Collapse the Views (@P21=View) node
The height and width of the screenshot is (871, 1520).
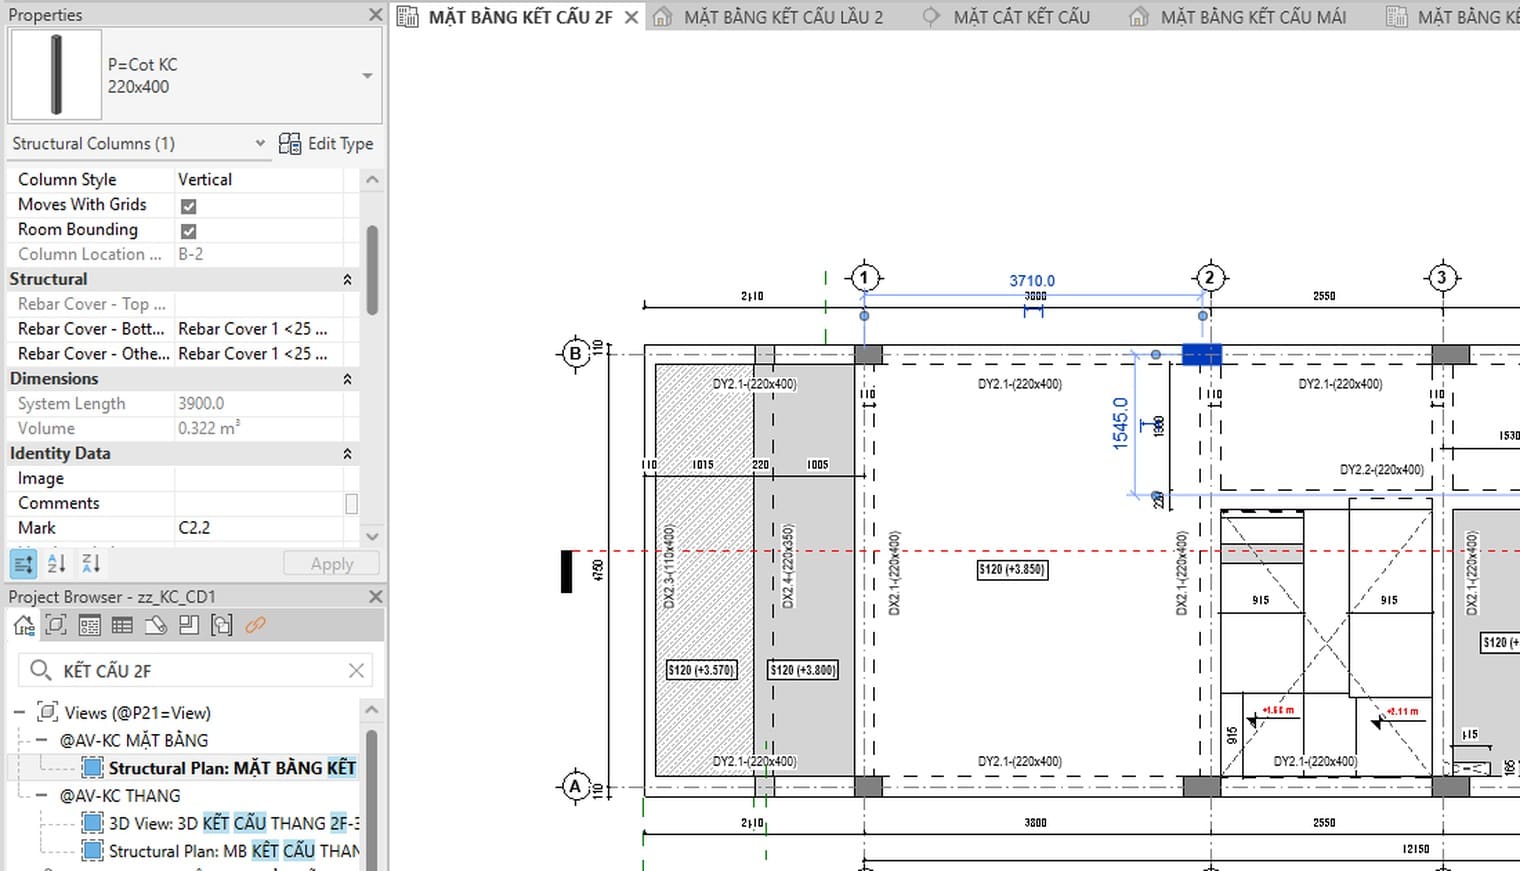19,713
